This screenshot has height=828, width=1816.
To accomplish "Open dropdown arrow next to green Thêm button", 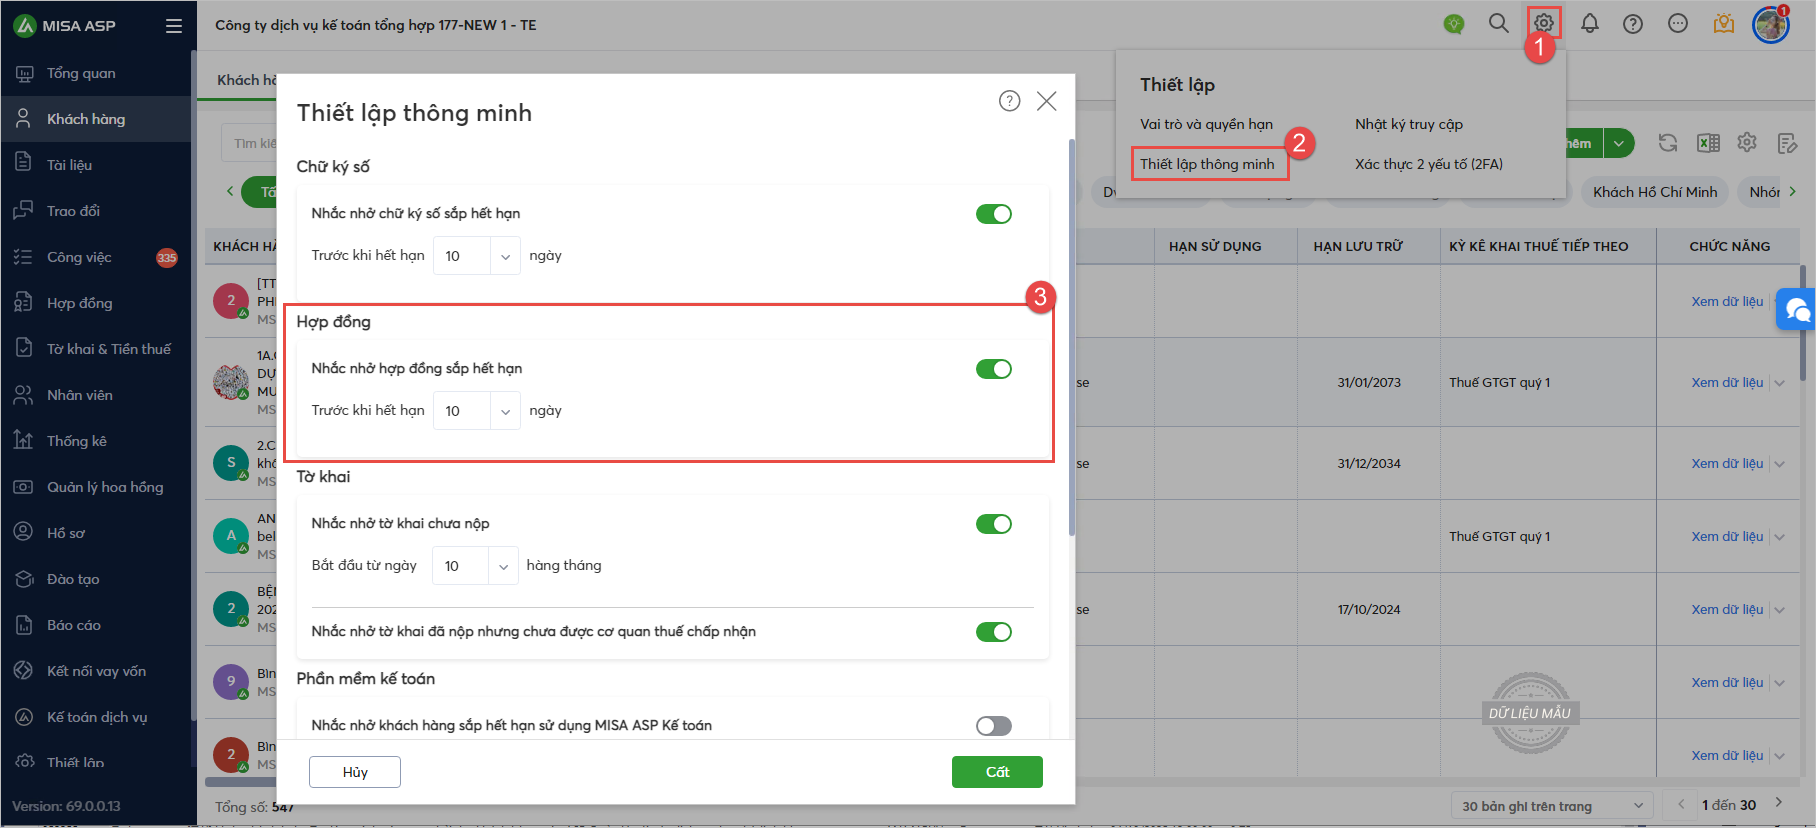I will pyautogui.click(x=1619, y=143).
